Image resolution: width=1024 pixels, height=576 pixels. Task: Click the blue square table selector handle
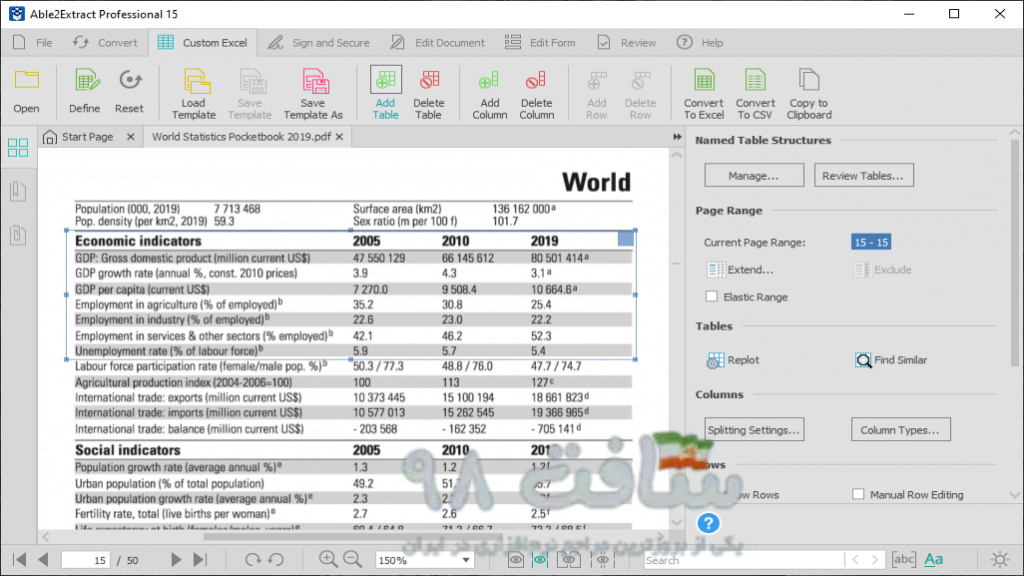coord(625,238)
